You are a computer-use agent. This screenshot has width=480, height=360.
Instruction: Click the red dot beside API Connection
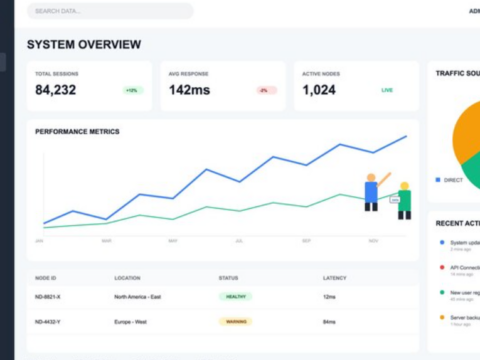(x=442, y=267)
